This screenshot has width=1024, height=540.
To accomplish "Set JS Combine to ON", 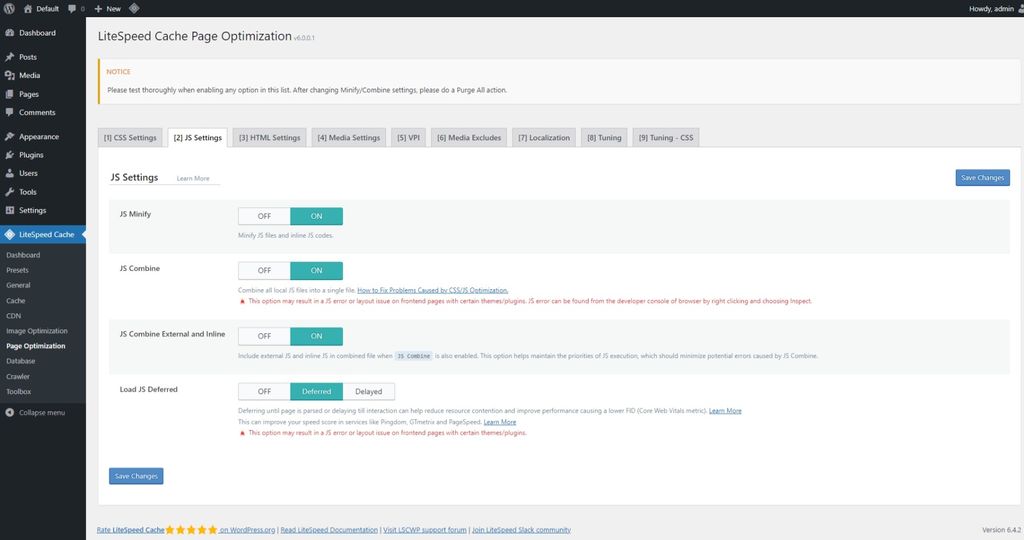I will tap(316, 270).
